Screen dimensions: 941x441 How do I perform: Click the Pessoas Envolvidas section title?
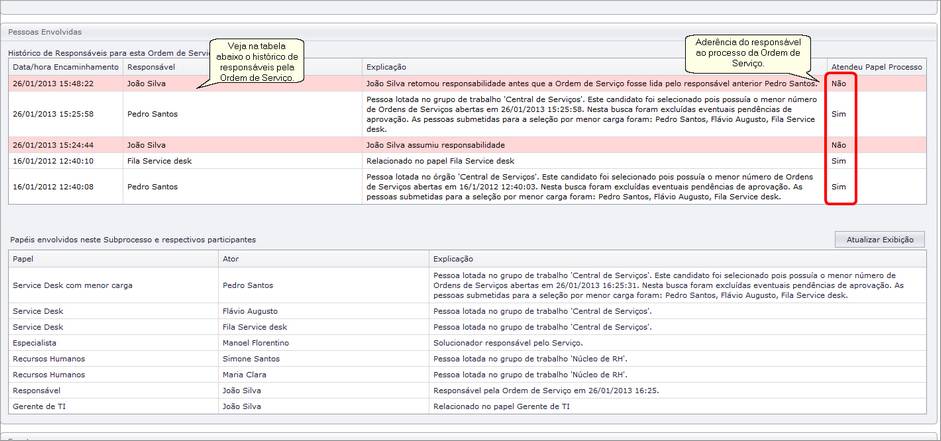tap(45, 31)
